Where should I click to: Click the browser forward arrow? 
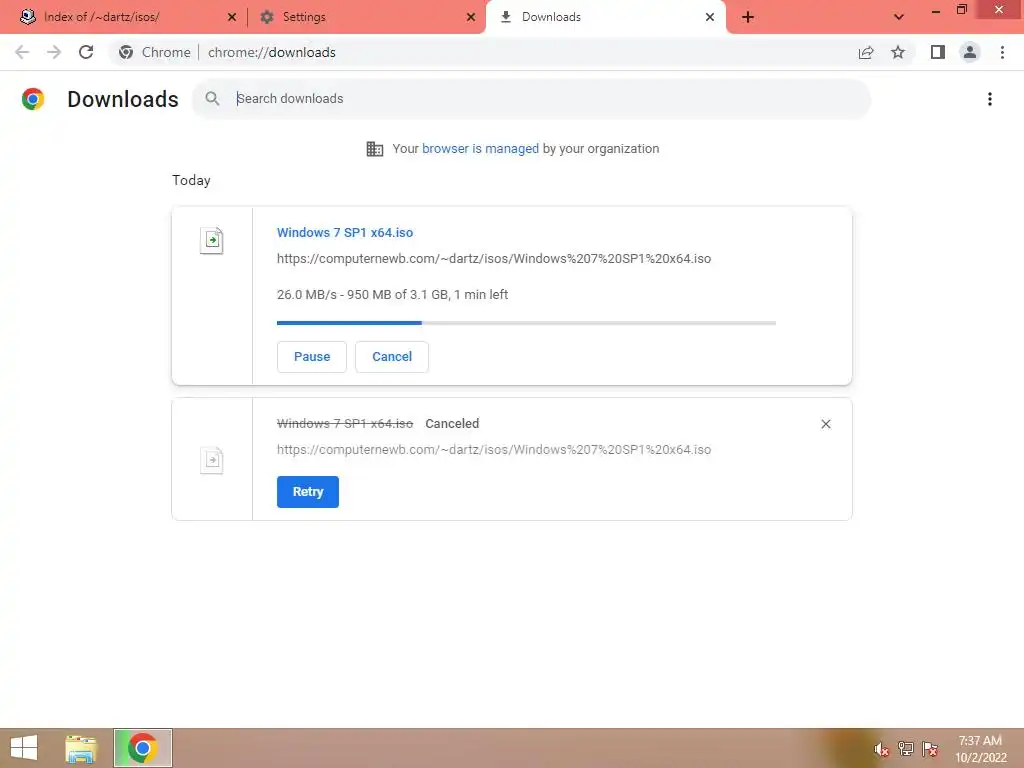pyautogui.click(x=54, y=52)
